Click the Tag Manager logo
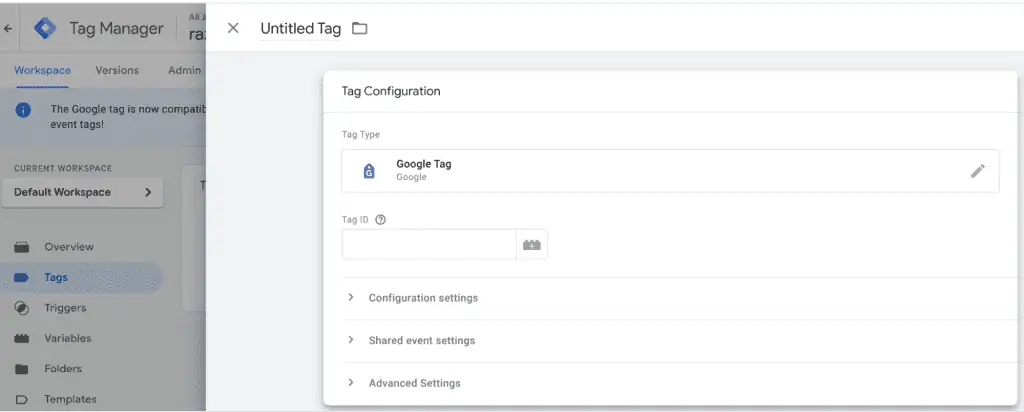 (45, 29)
